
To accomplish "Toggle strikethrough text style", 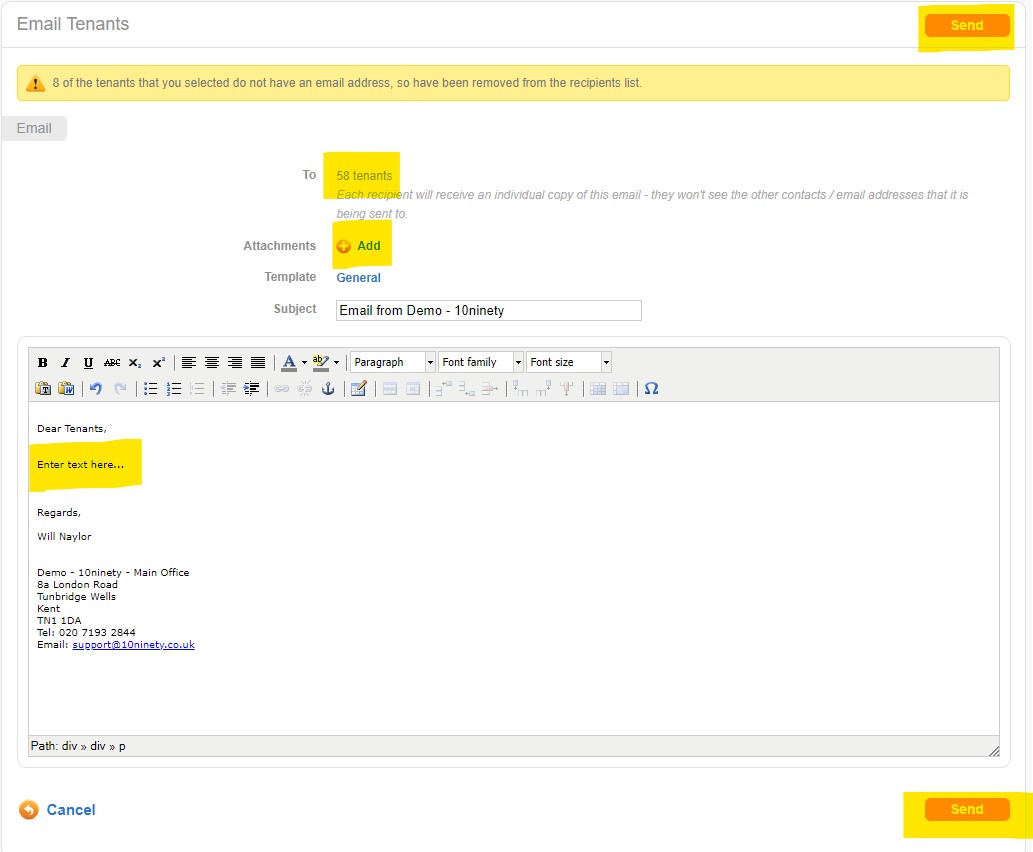I will 112,362.
